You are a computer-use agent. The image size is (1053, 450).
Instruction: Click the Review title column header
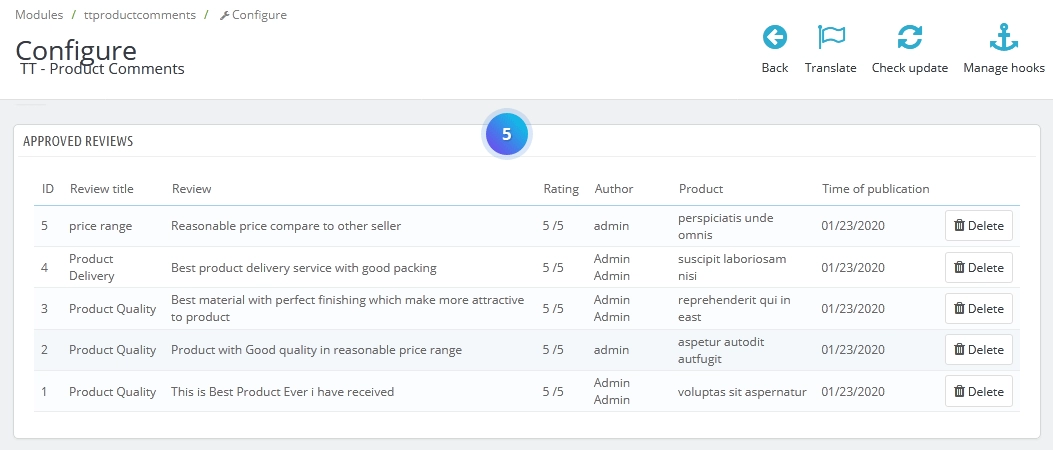point(101,189)
